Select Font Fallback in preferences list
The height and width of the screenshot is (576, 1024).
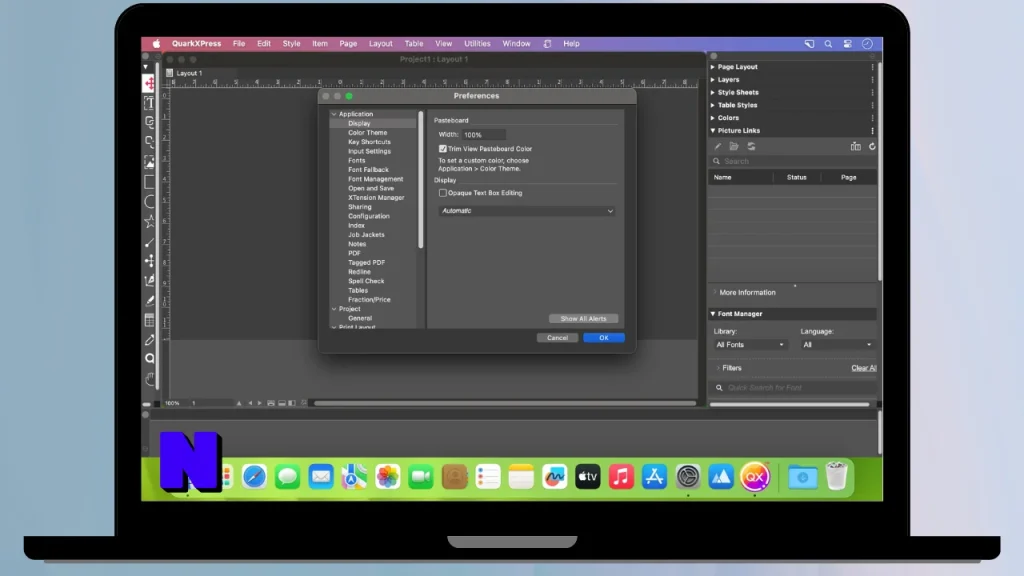368,170
